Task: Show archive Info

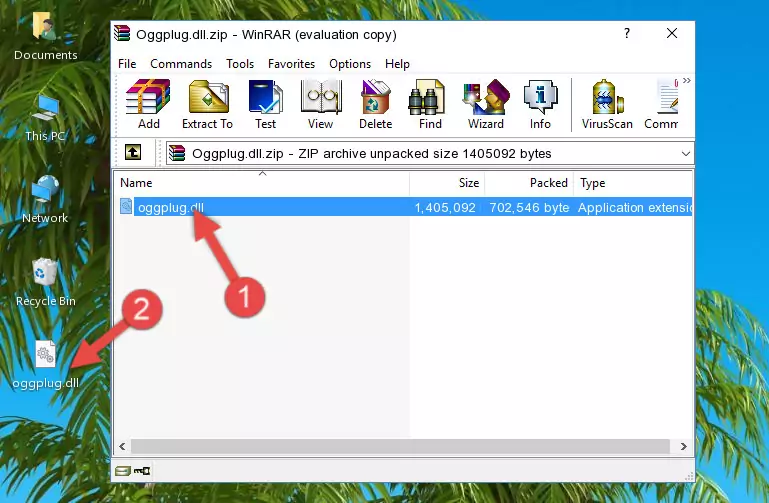Action: (x=540, y=104)
